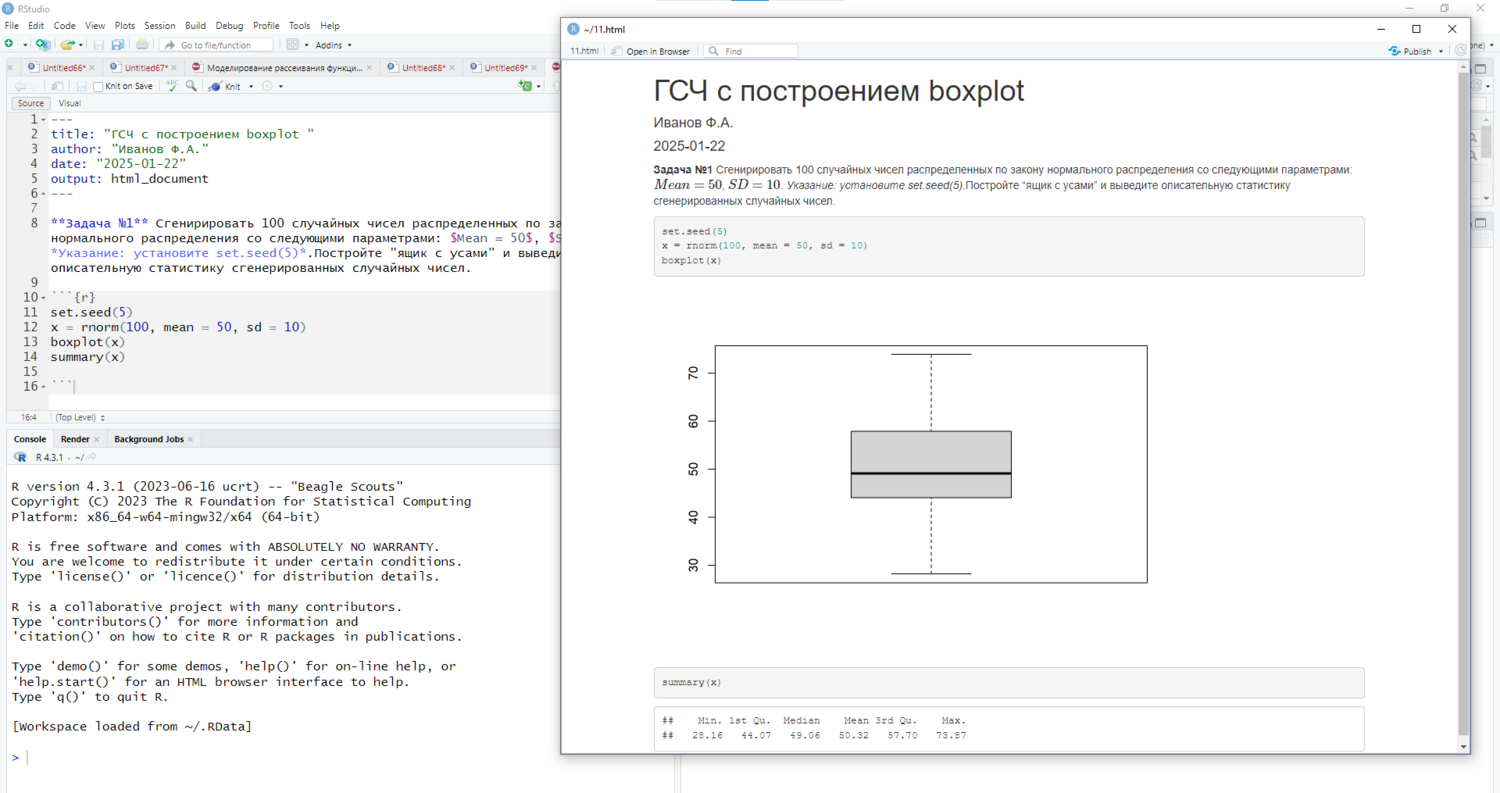
Task: Click the Print icon in main toolbar
Action: 142,45
